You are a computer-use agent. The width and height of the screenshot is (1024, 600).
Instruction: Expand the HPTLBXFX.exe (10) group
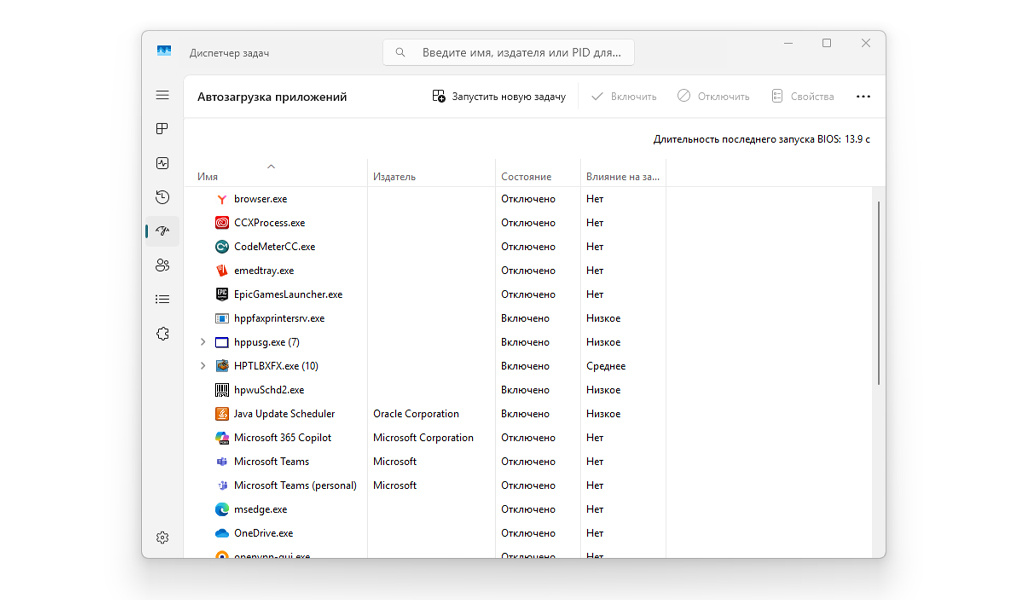[x=202, y=366]
